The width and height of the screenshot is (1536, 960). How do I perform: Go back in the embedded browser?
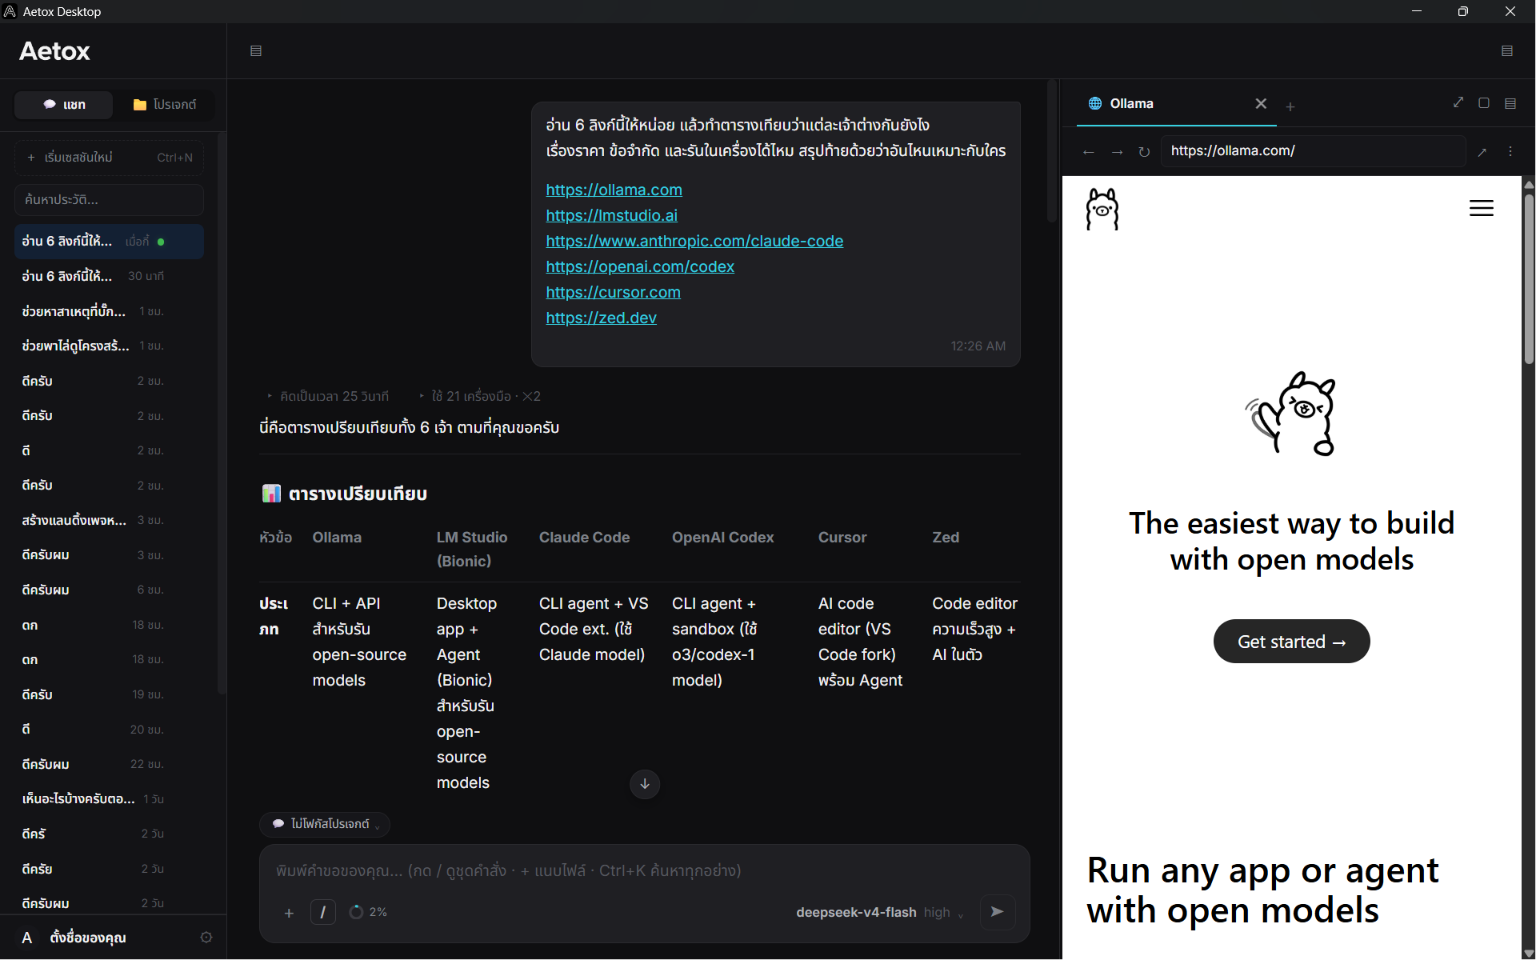click(x=1089, y=152)
